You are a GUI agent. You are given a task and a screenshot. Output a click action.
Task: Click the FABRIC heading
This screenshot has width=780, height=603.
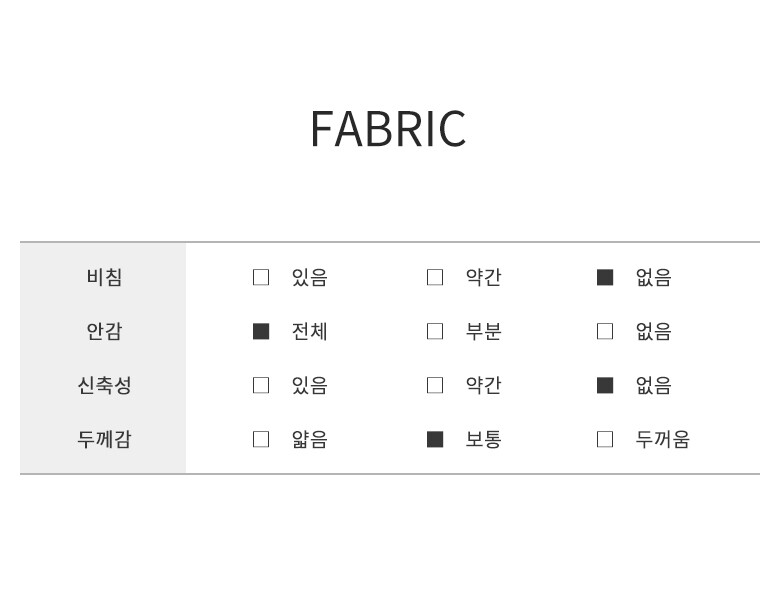click(x=388, y=129)
